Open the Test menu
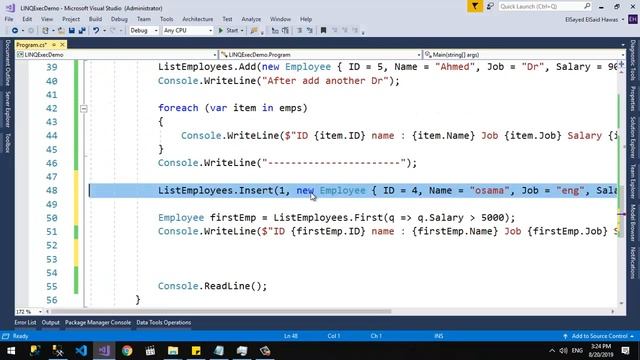Image resolution: width=640 pixels, height=360 pixels. (227, 19)
